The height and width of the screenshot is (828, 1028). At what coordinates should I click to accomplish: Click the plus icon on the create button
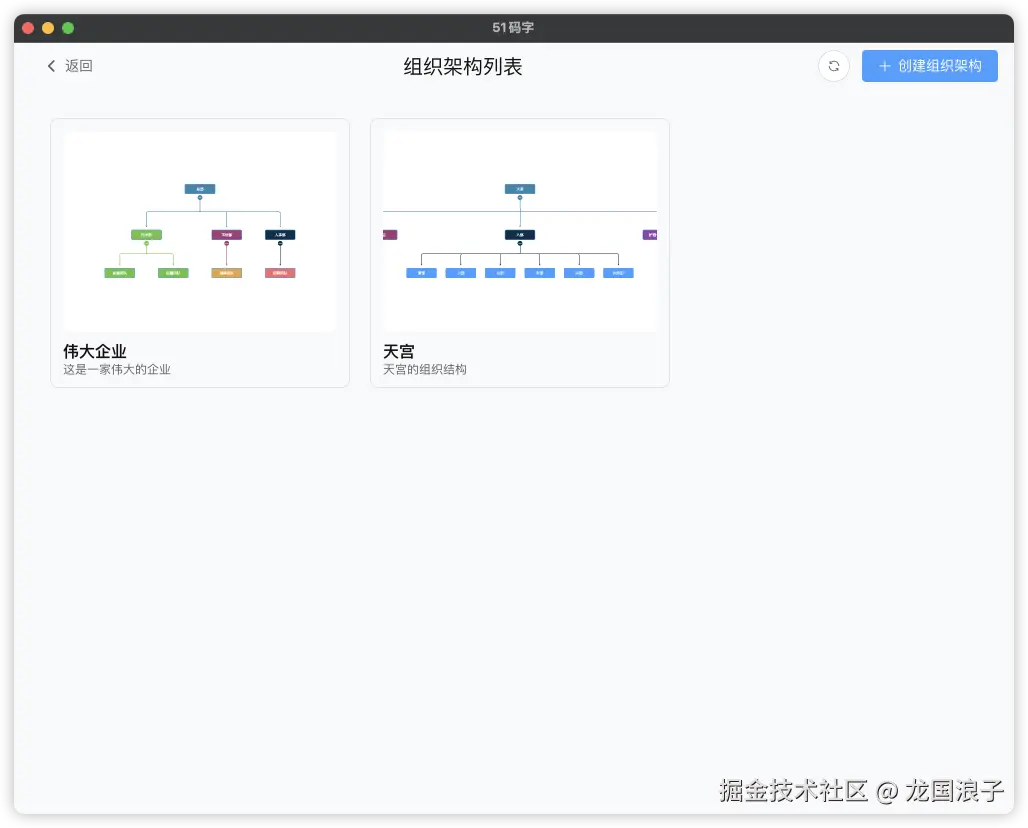[884, 66]
